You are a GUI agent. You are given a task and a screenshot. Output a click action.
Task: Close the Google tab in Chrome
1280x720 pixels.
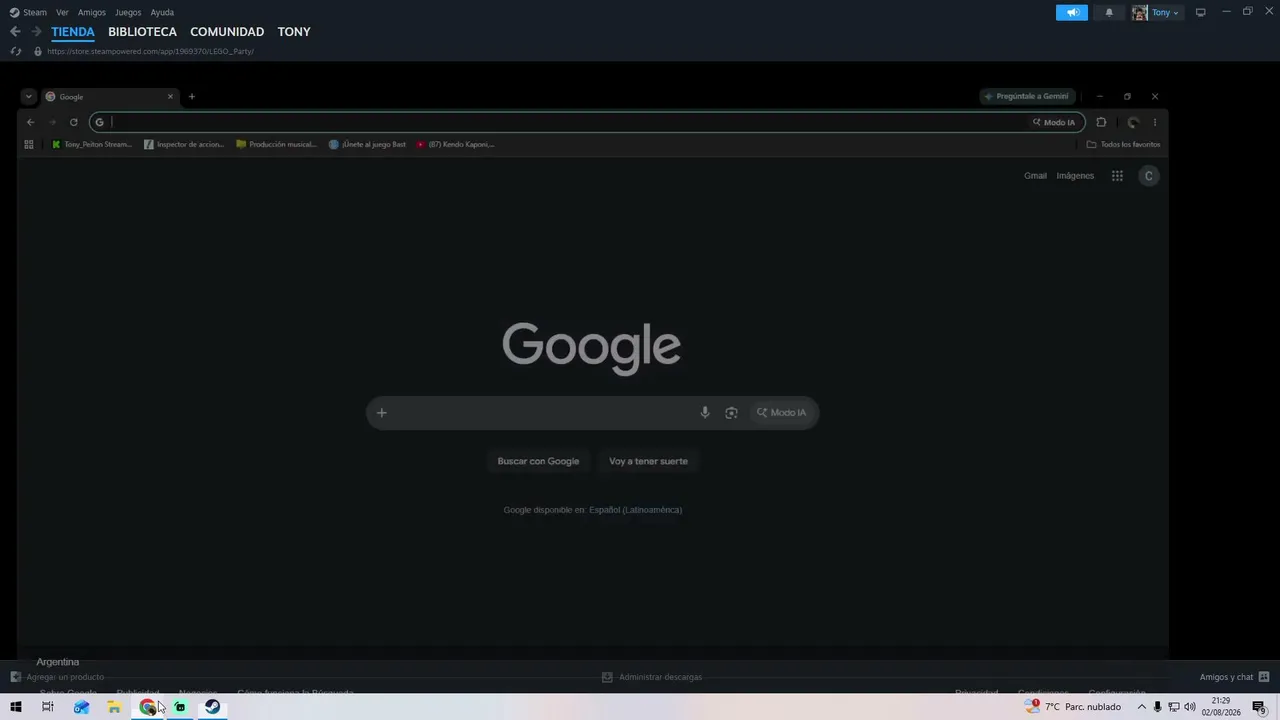(170, 97)
